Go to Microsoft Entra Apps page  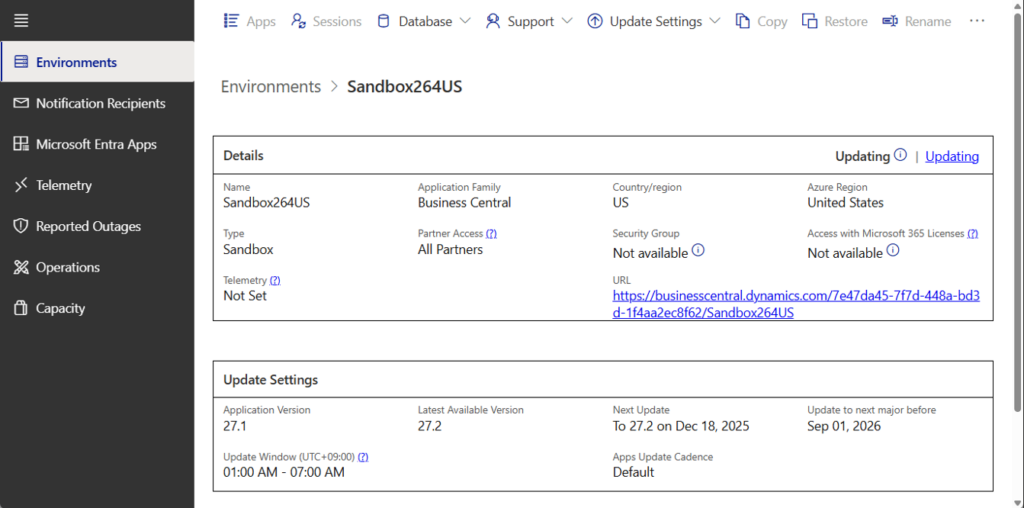[x=96, y=144]
